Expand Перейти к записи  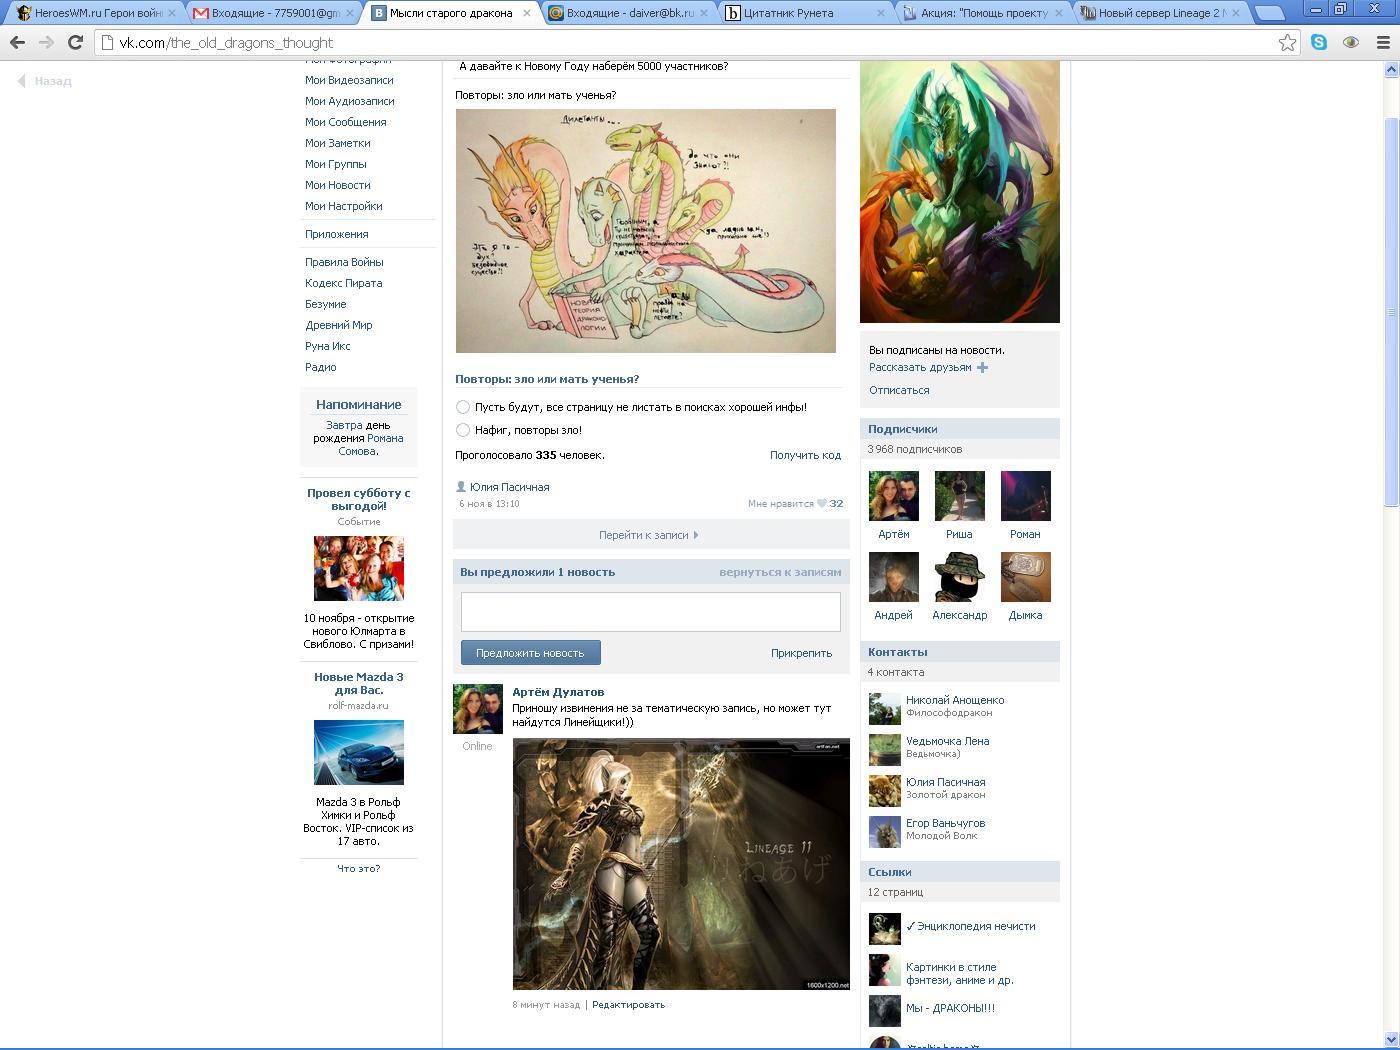point(650,535)
